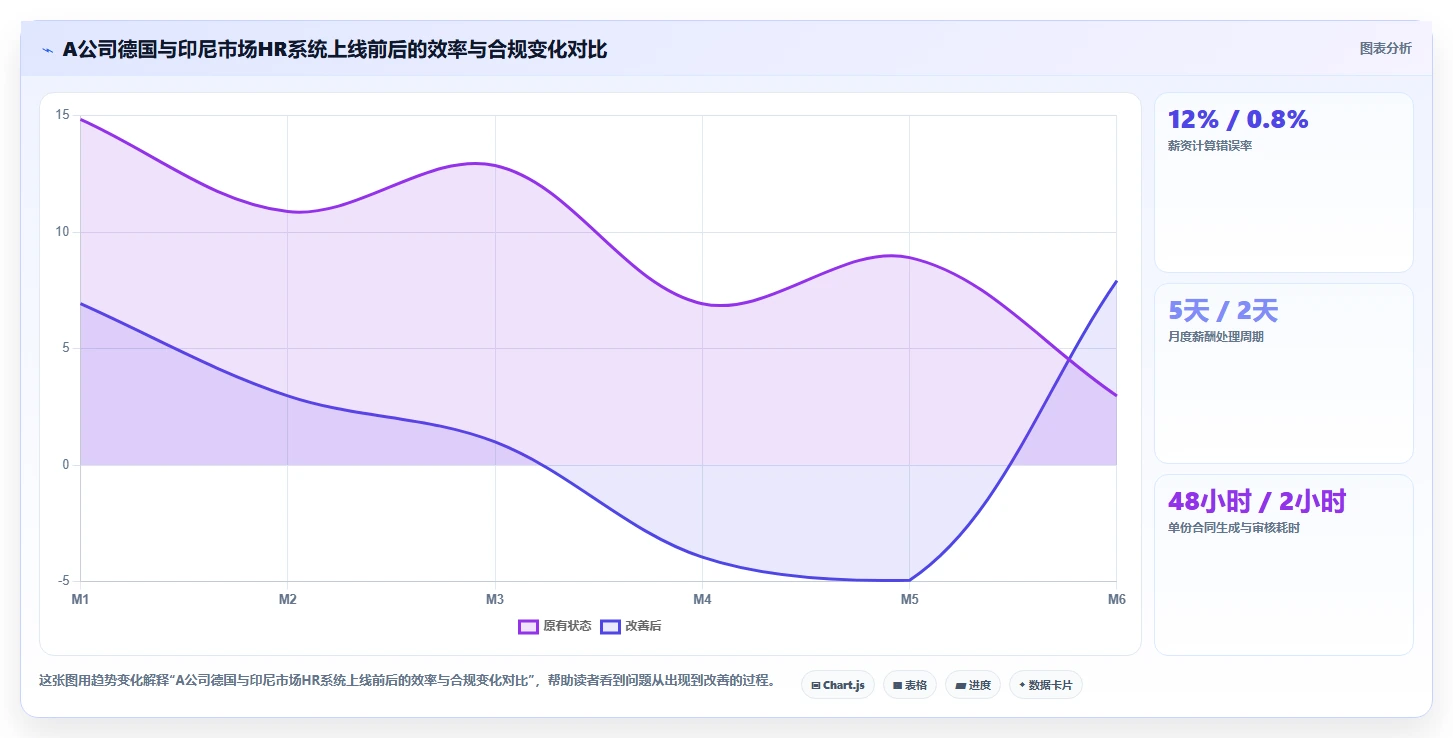
Task: Click the purple 原有状态 legend swatch
Action: click(528, 627)
